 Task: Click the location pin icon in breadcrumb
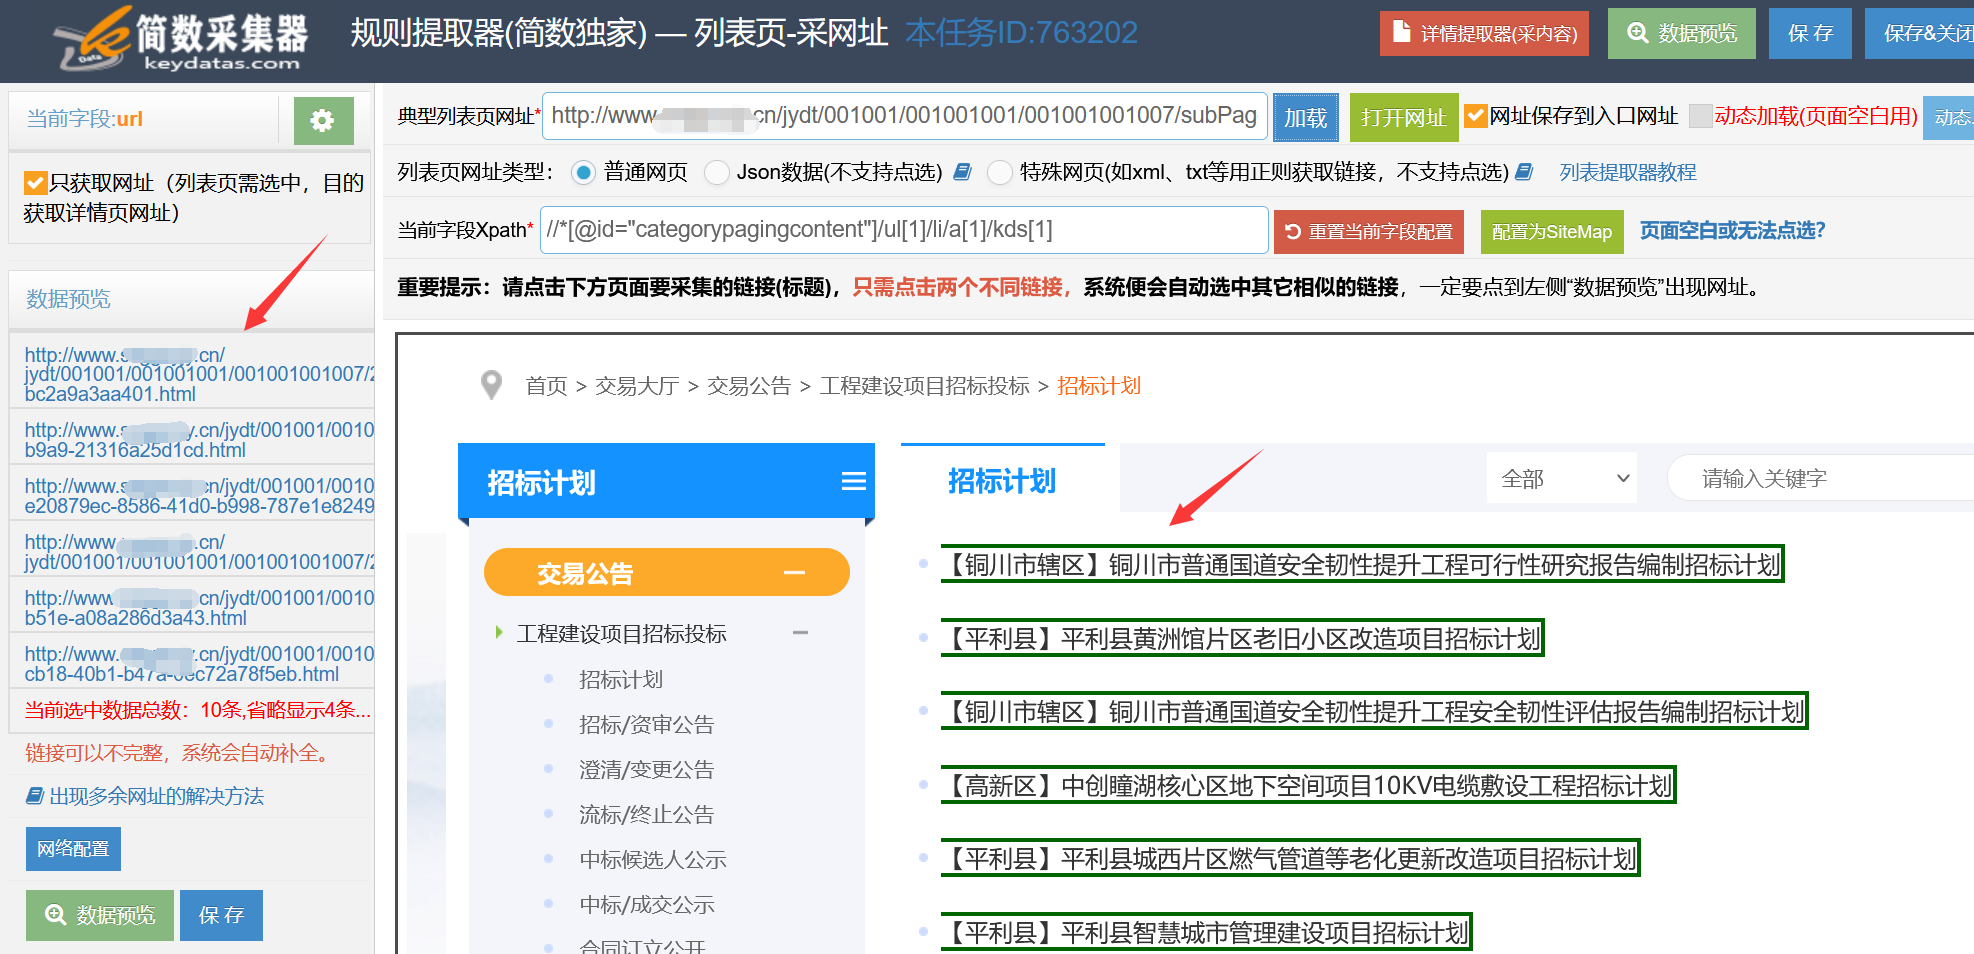click(491, 385)
